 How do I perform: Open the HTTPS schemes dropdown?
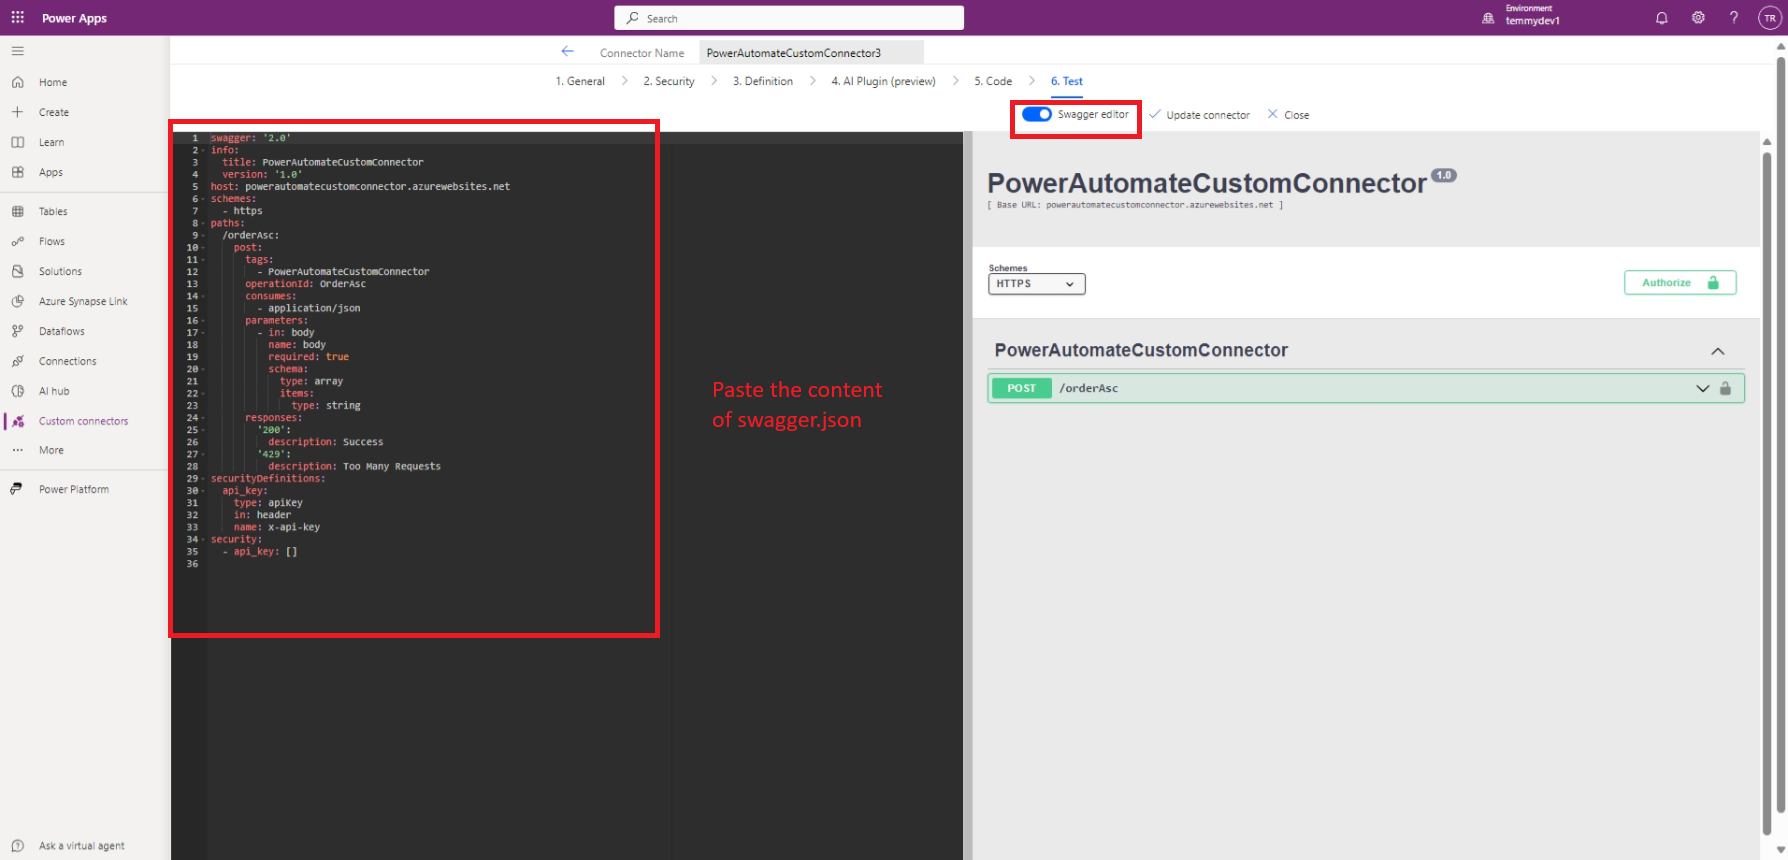coord(1036,284)
